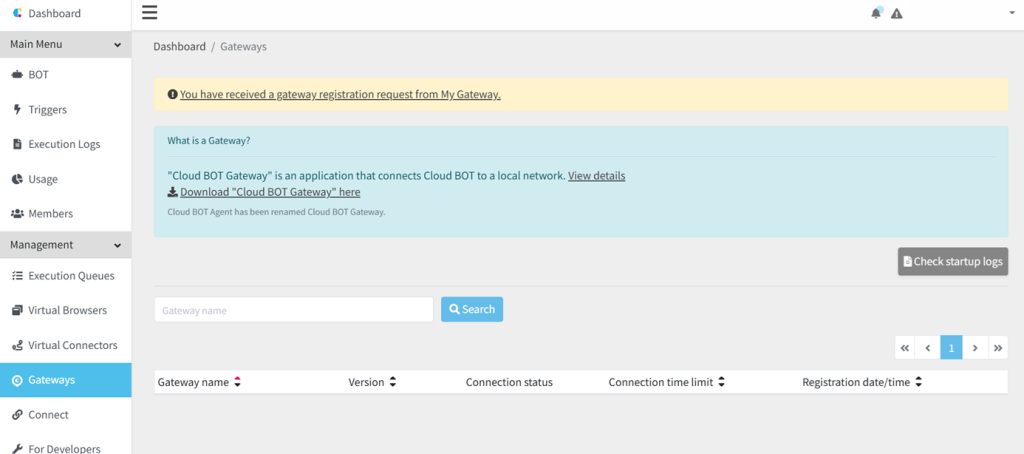Collapse the Management section
Image resolution: width=1024 pixels, height=454 pixels.
(65, 245)
